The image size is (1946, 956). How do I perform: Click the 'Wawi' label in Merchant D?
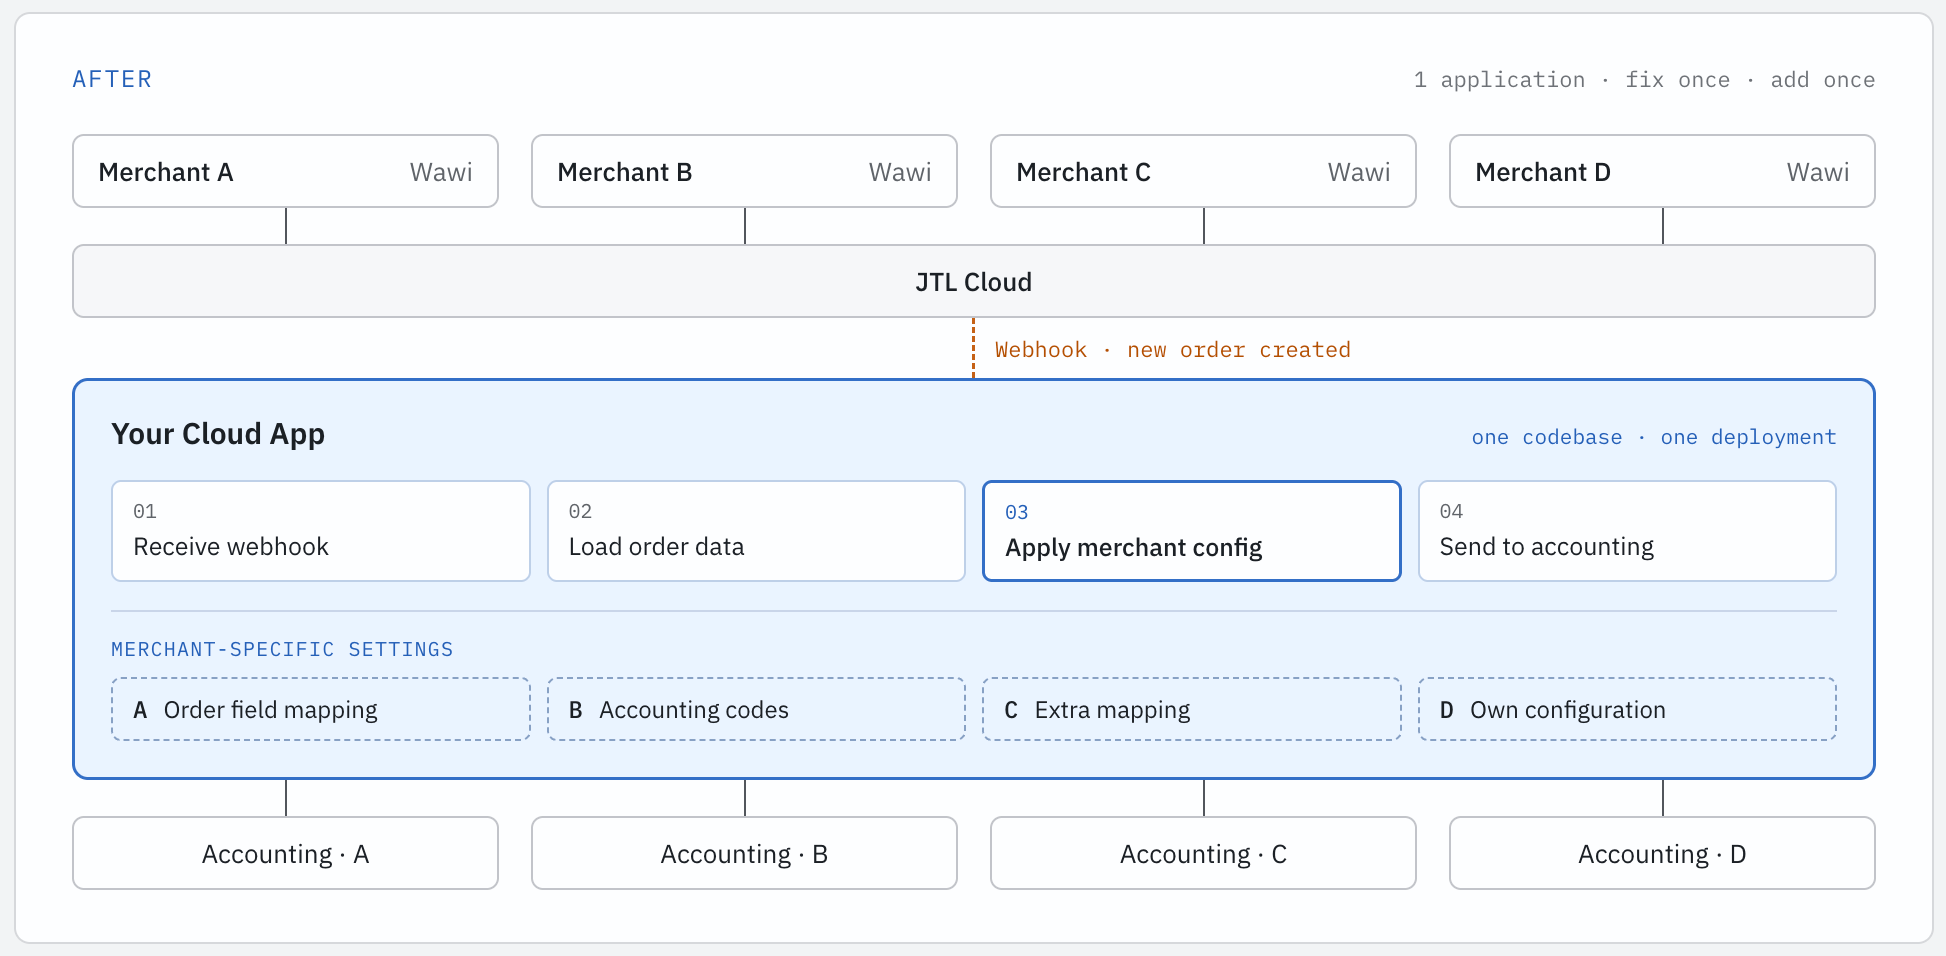(x=1818, y=172)
